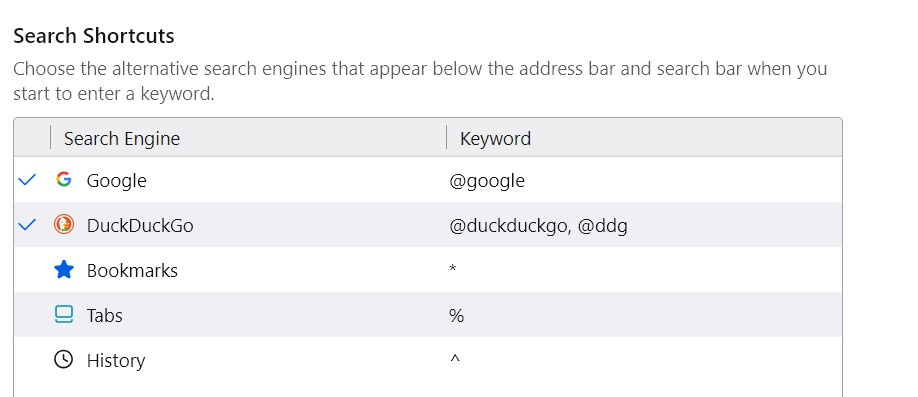Screen dimensions: 918x397
Task: Enable the Tabs shortcut checkbox
Action: pos(27,314)
